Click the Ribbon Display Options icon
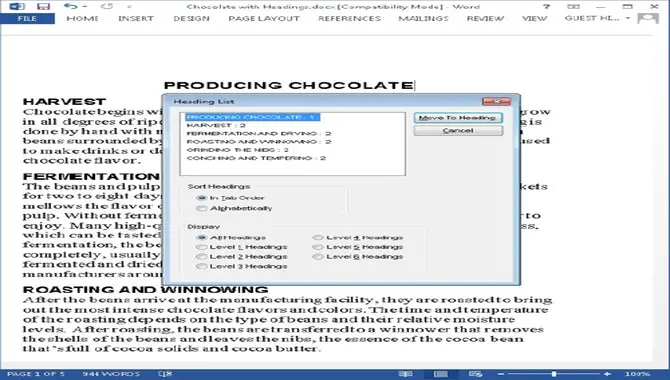Image resolution: width=670 pixels, height=380 pixels. 573,6
